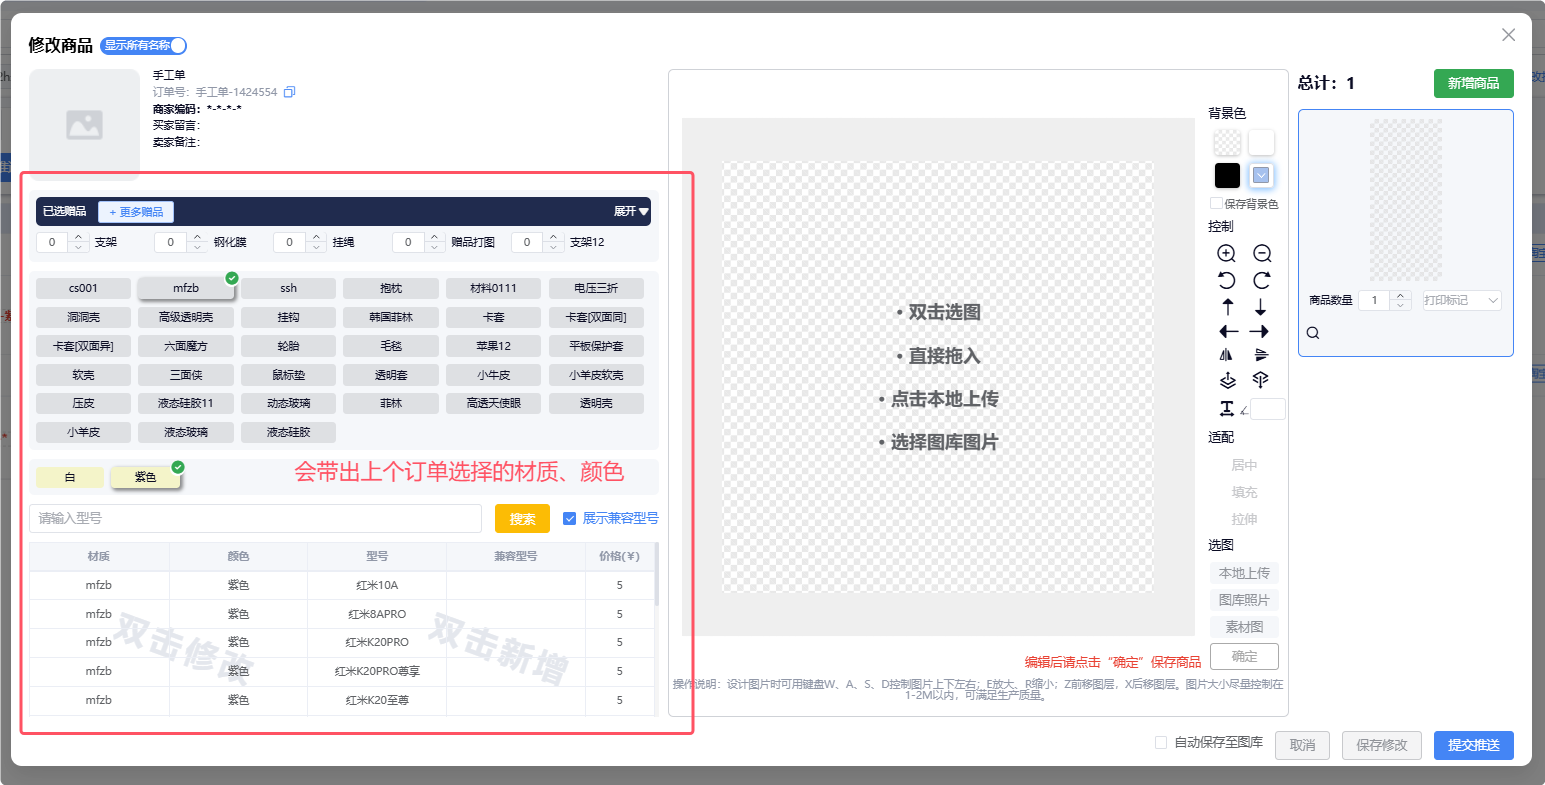
Task: Open 图库照片 image source
Action: coord(1244,600)
